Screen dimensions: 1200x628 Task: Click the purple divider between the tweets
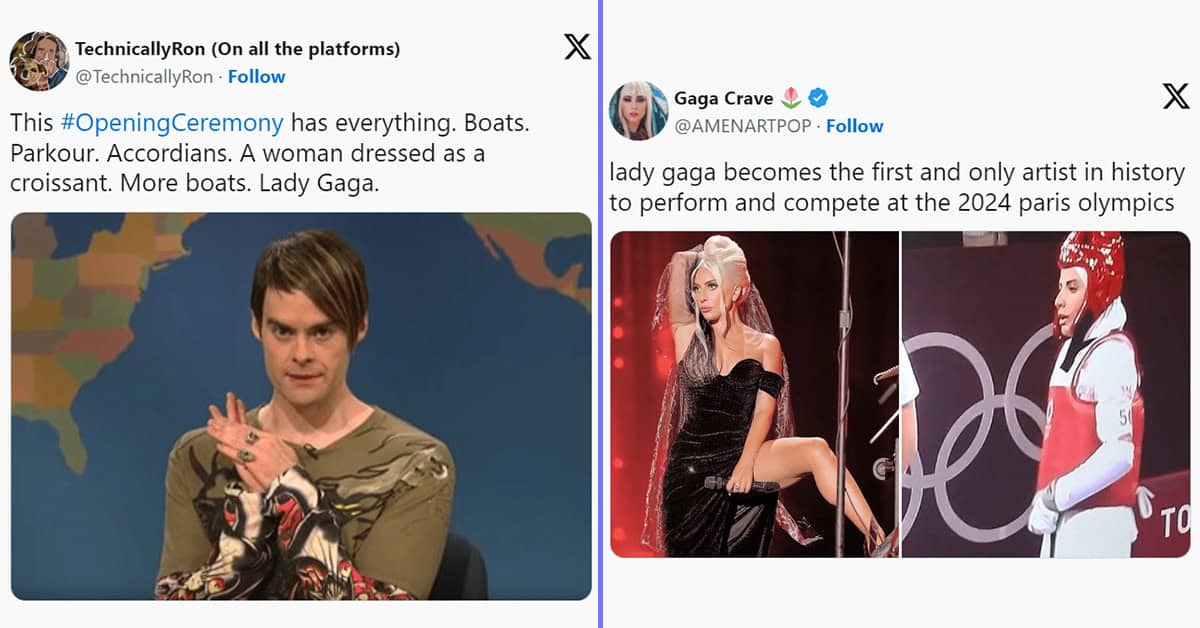[600, 314]
